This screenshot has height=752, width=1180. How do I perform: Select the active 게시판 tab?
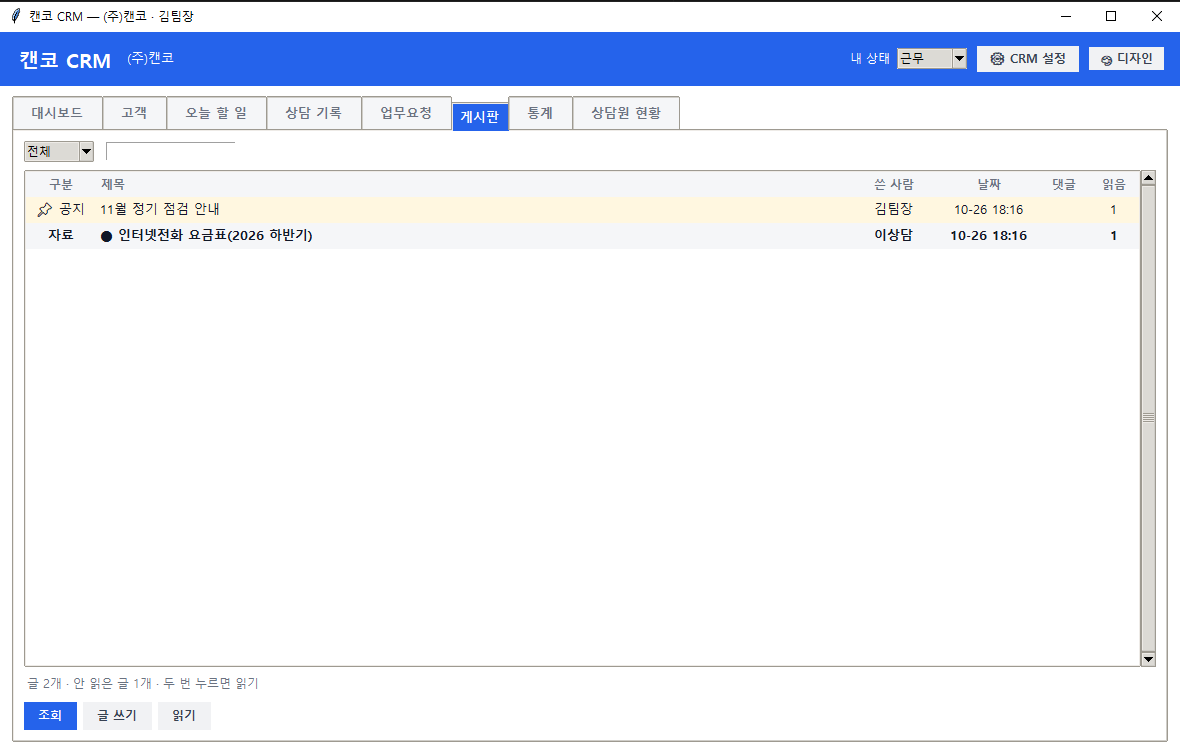pos(480,117)
